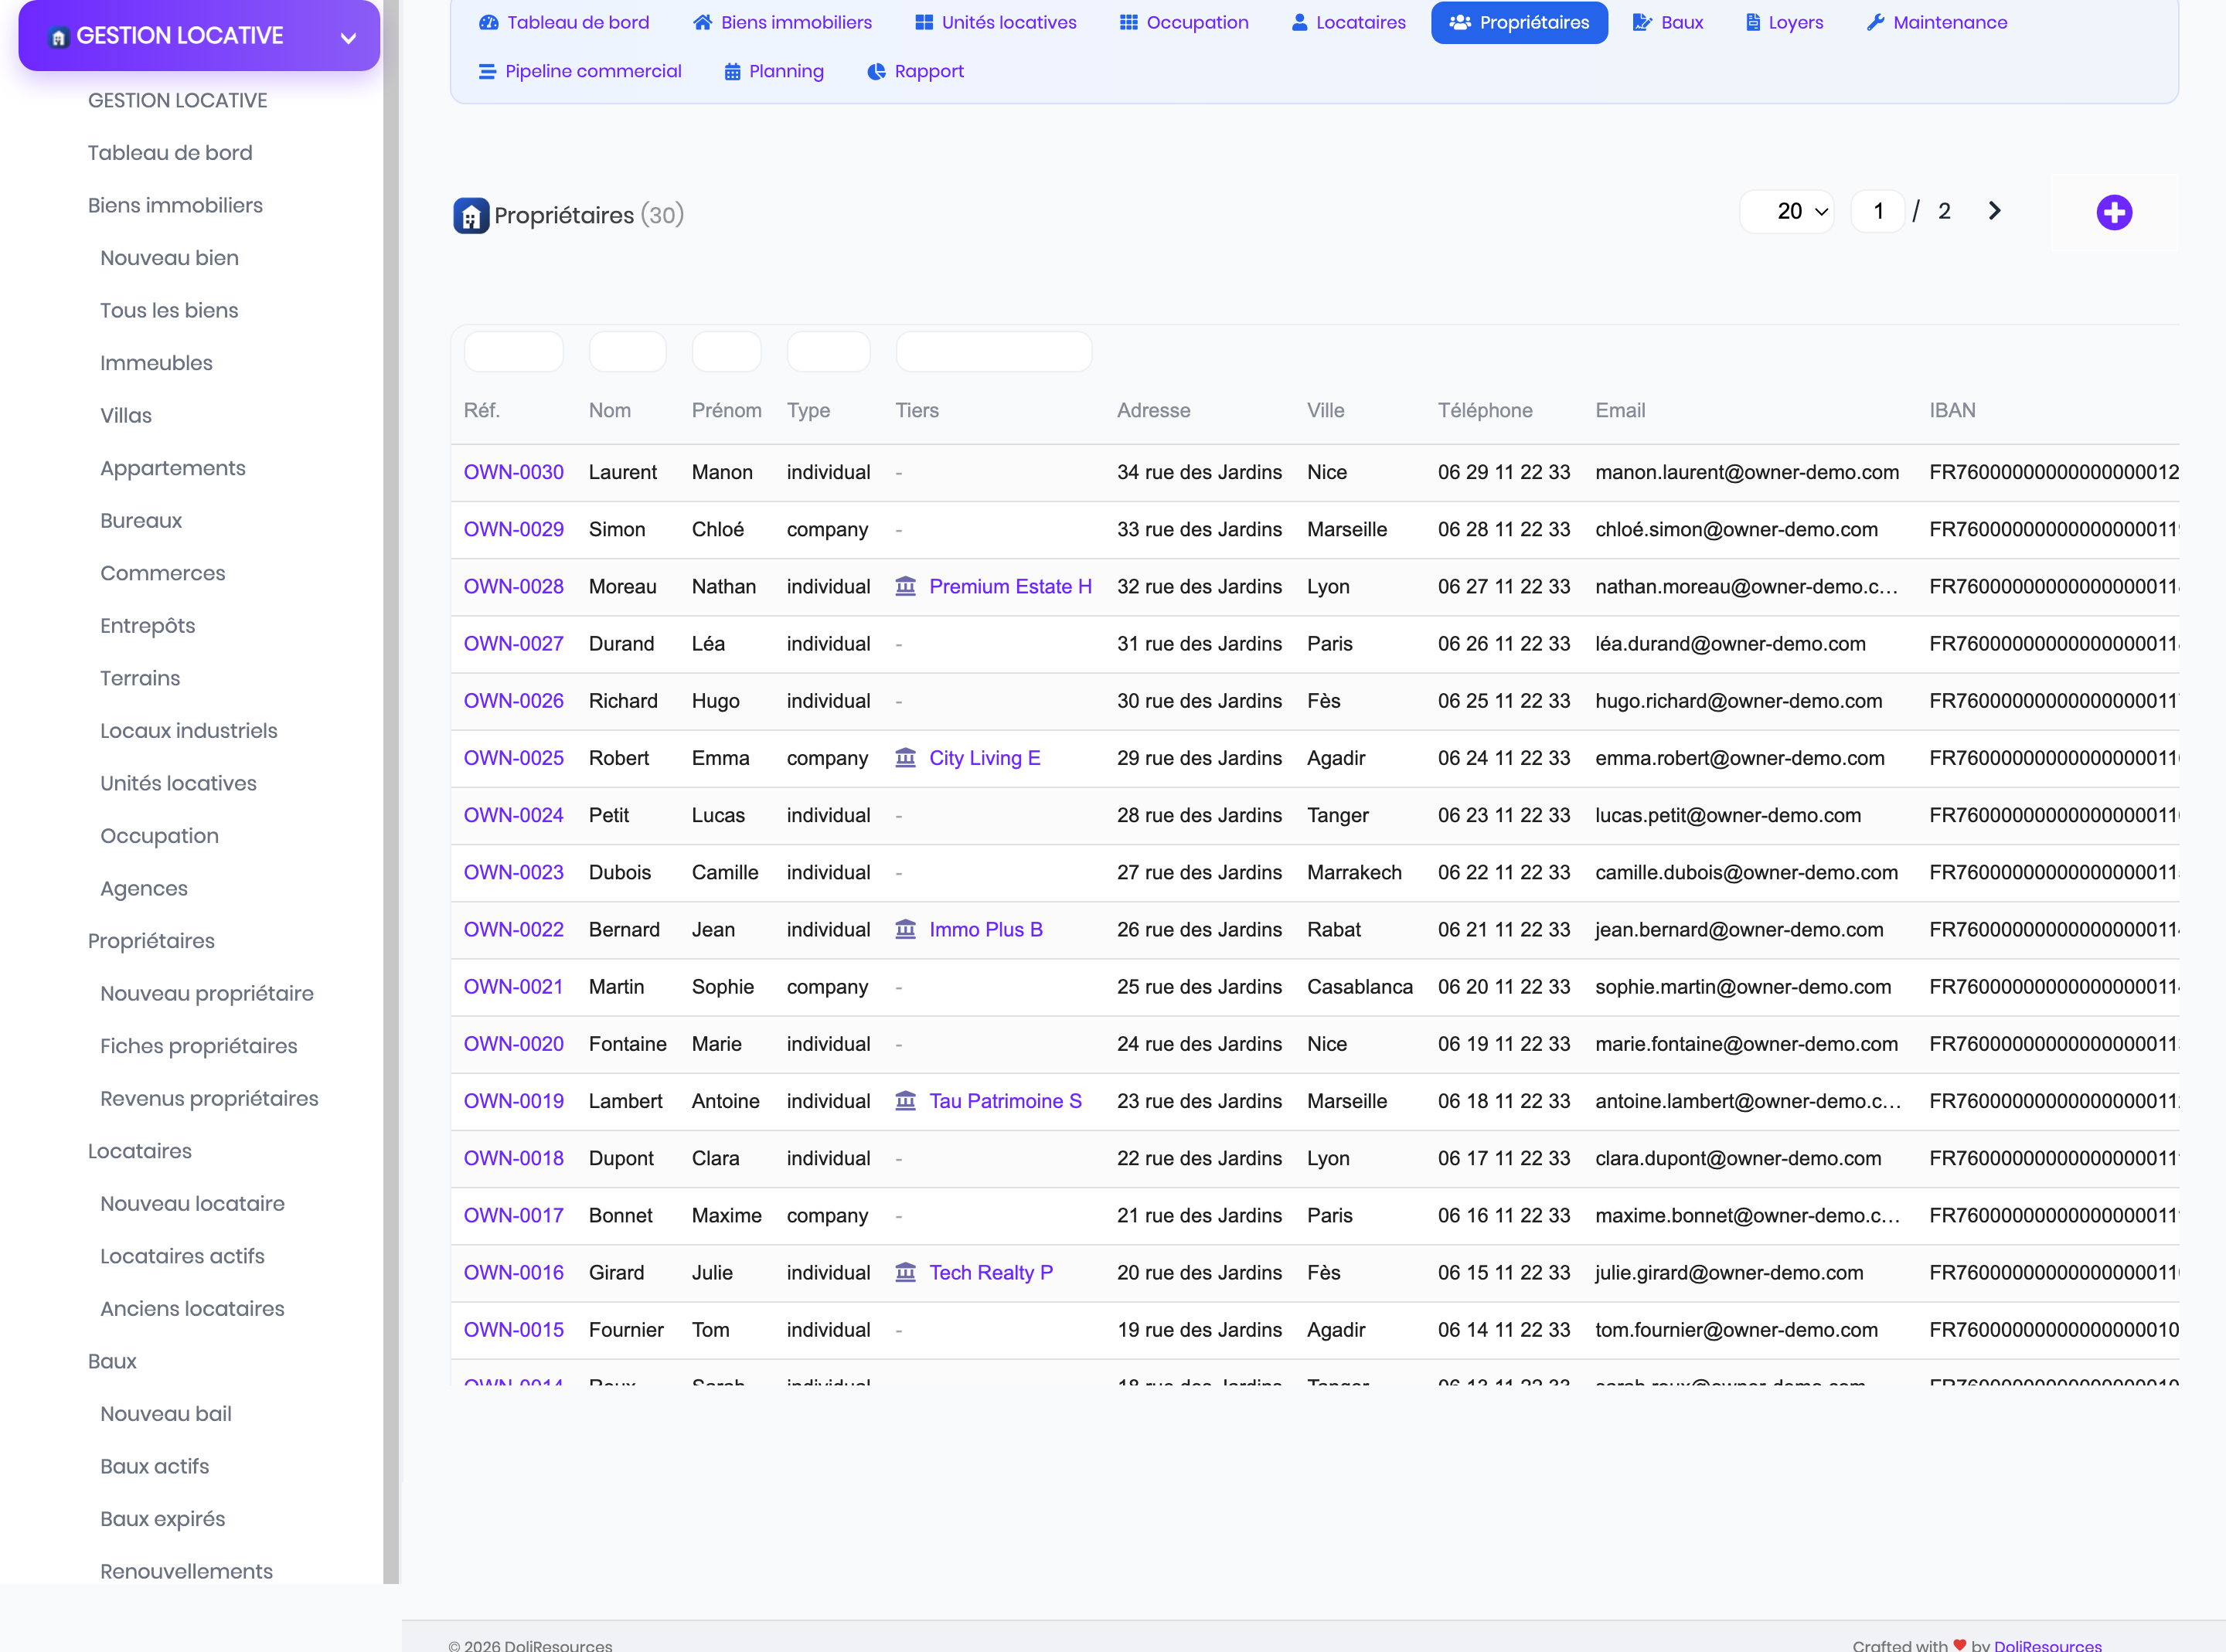The image size is (2226, 1652).
Task: Open owner OWN-0029 record
Action: click(x=514, y=529)
